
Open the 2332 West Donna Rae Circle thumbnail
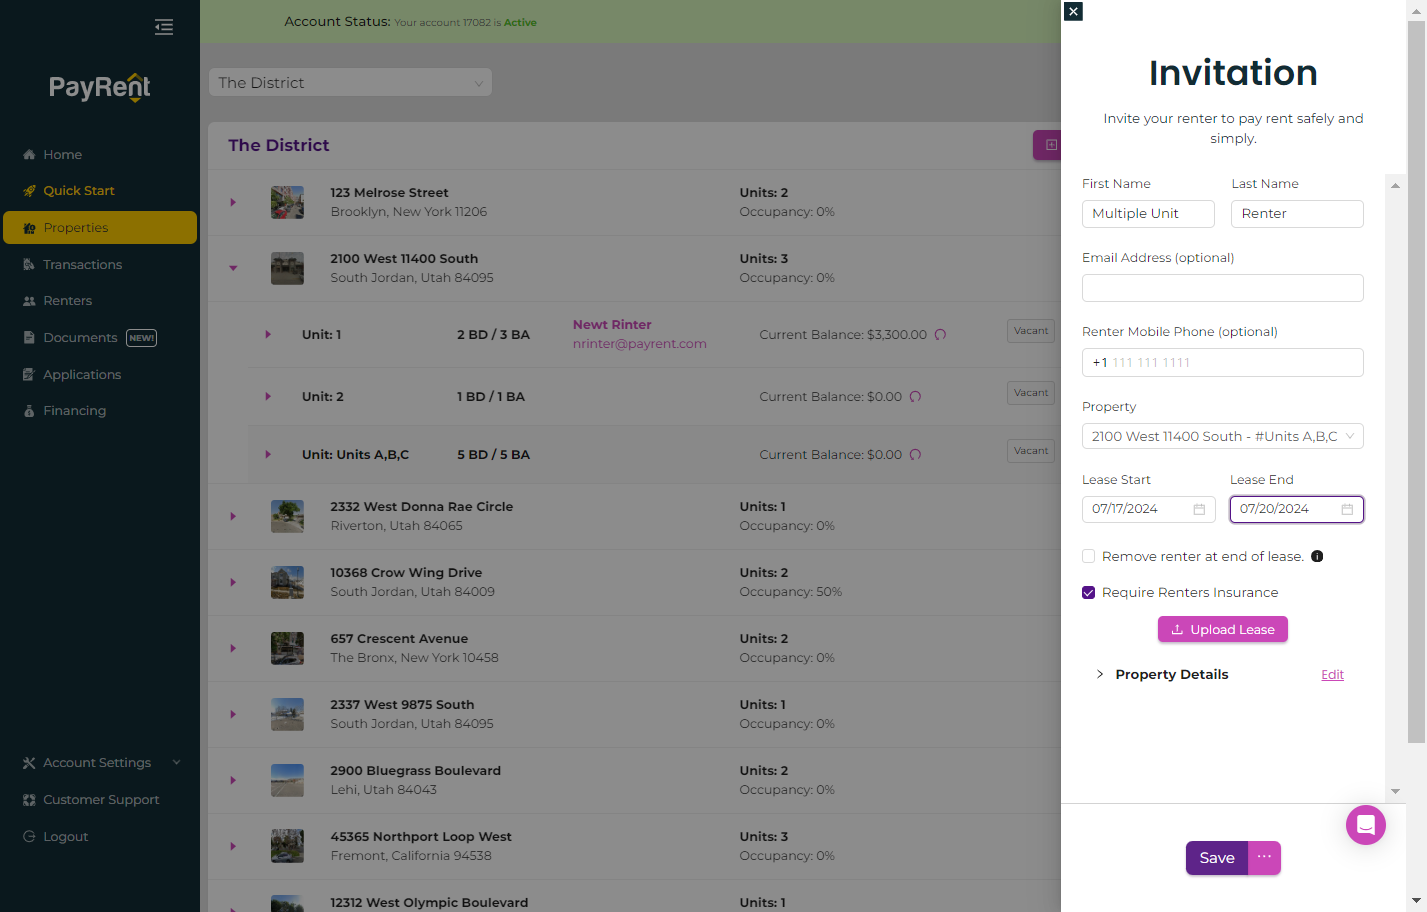(x=287, y=516)
